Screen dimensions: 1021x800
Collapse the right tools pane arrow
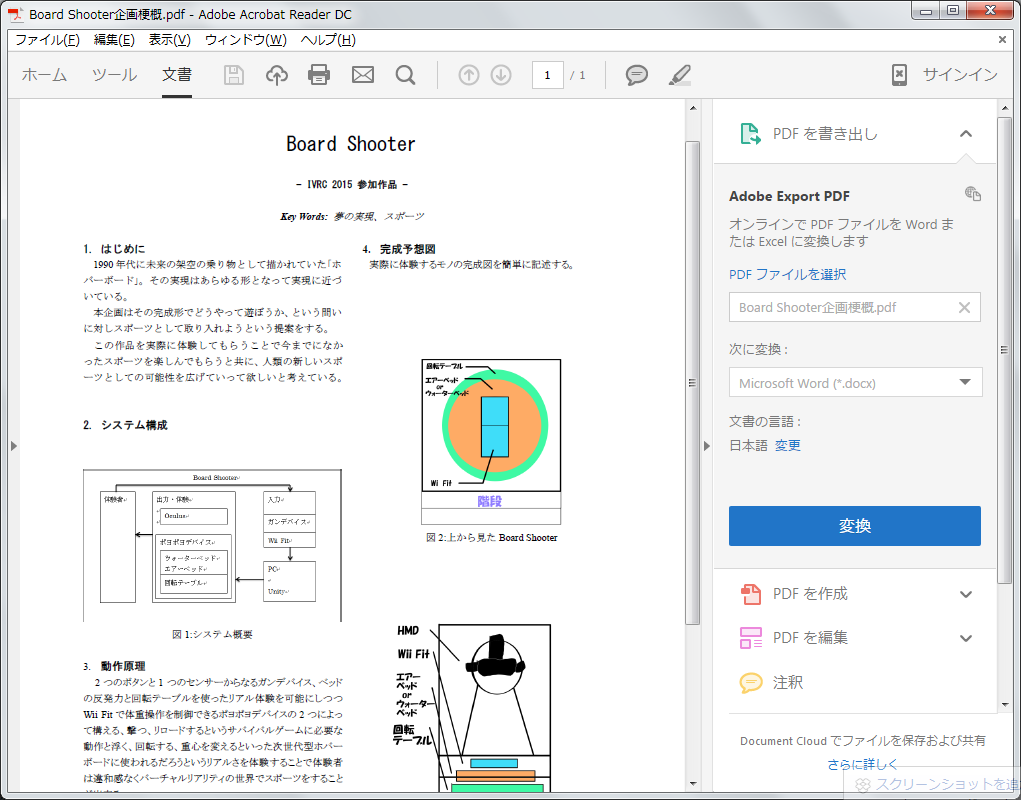point(707,446)
